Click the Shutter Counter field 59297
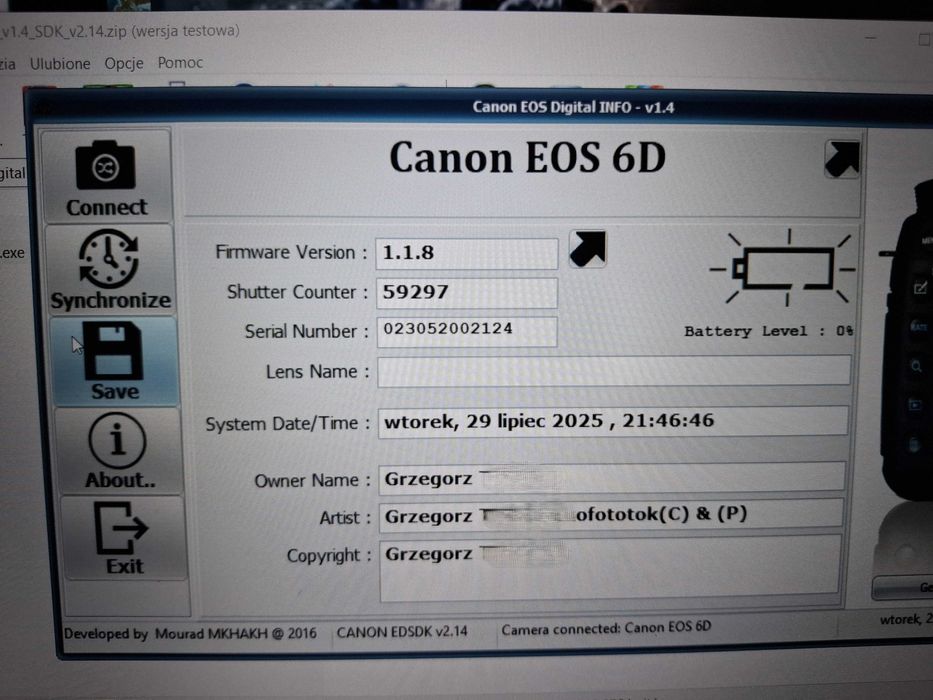This screenshot has width=933, height=700. [466, 293]
